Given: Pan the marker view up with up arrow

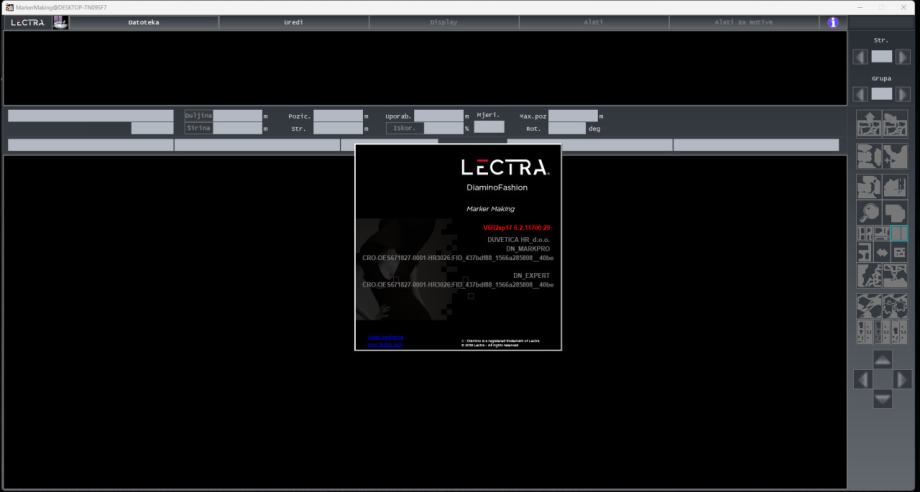Looking at the screenshot, I should tap(882, 359).
